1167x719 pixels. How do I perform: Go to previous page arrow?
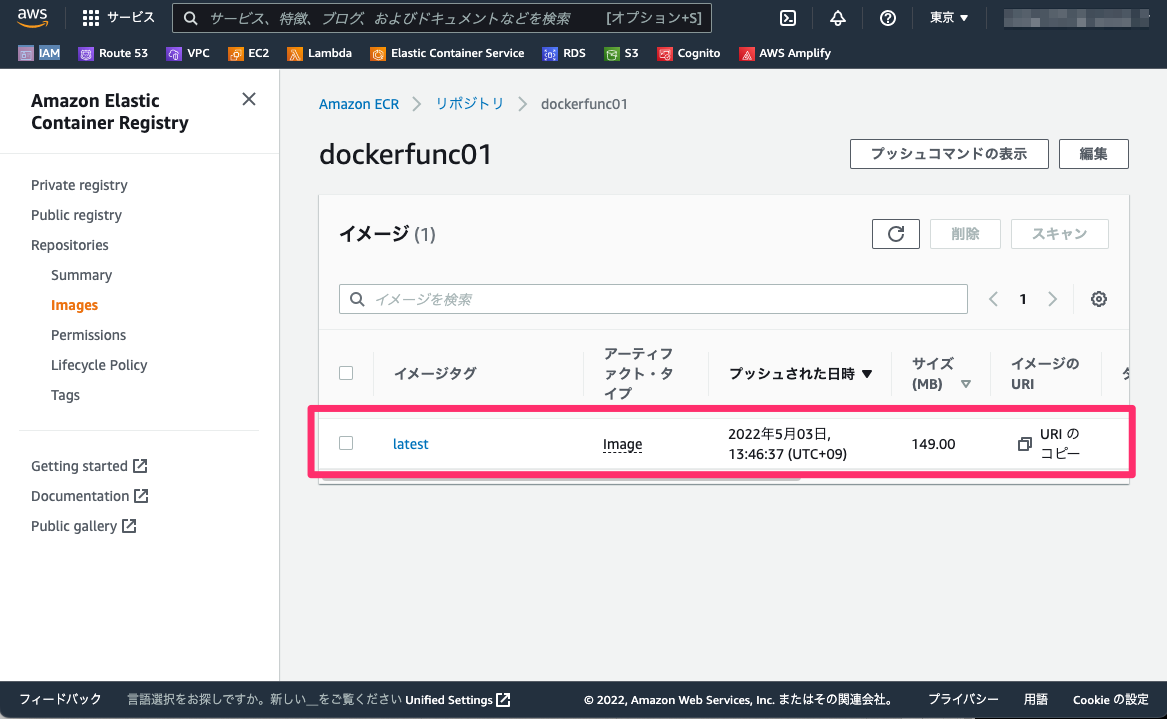(993, 299)
